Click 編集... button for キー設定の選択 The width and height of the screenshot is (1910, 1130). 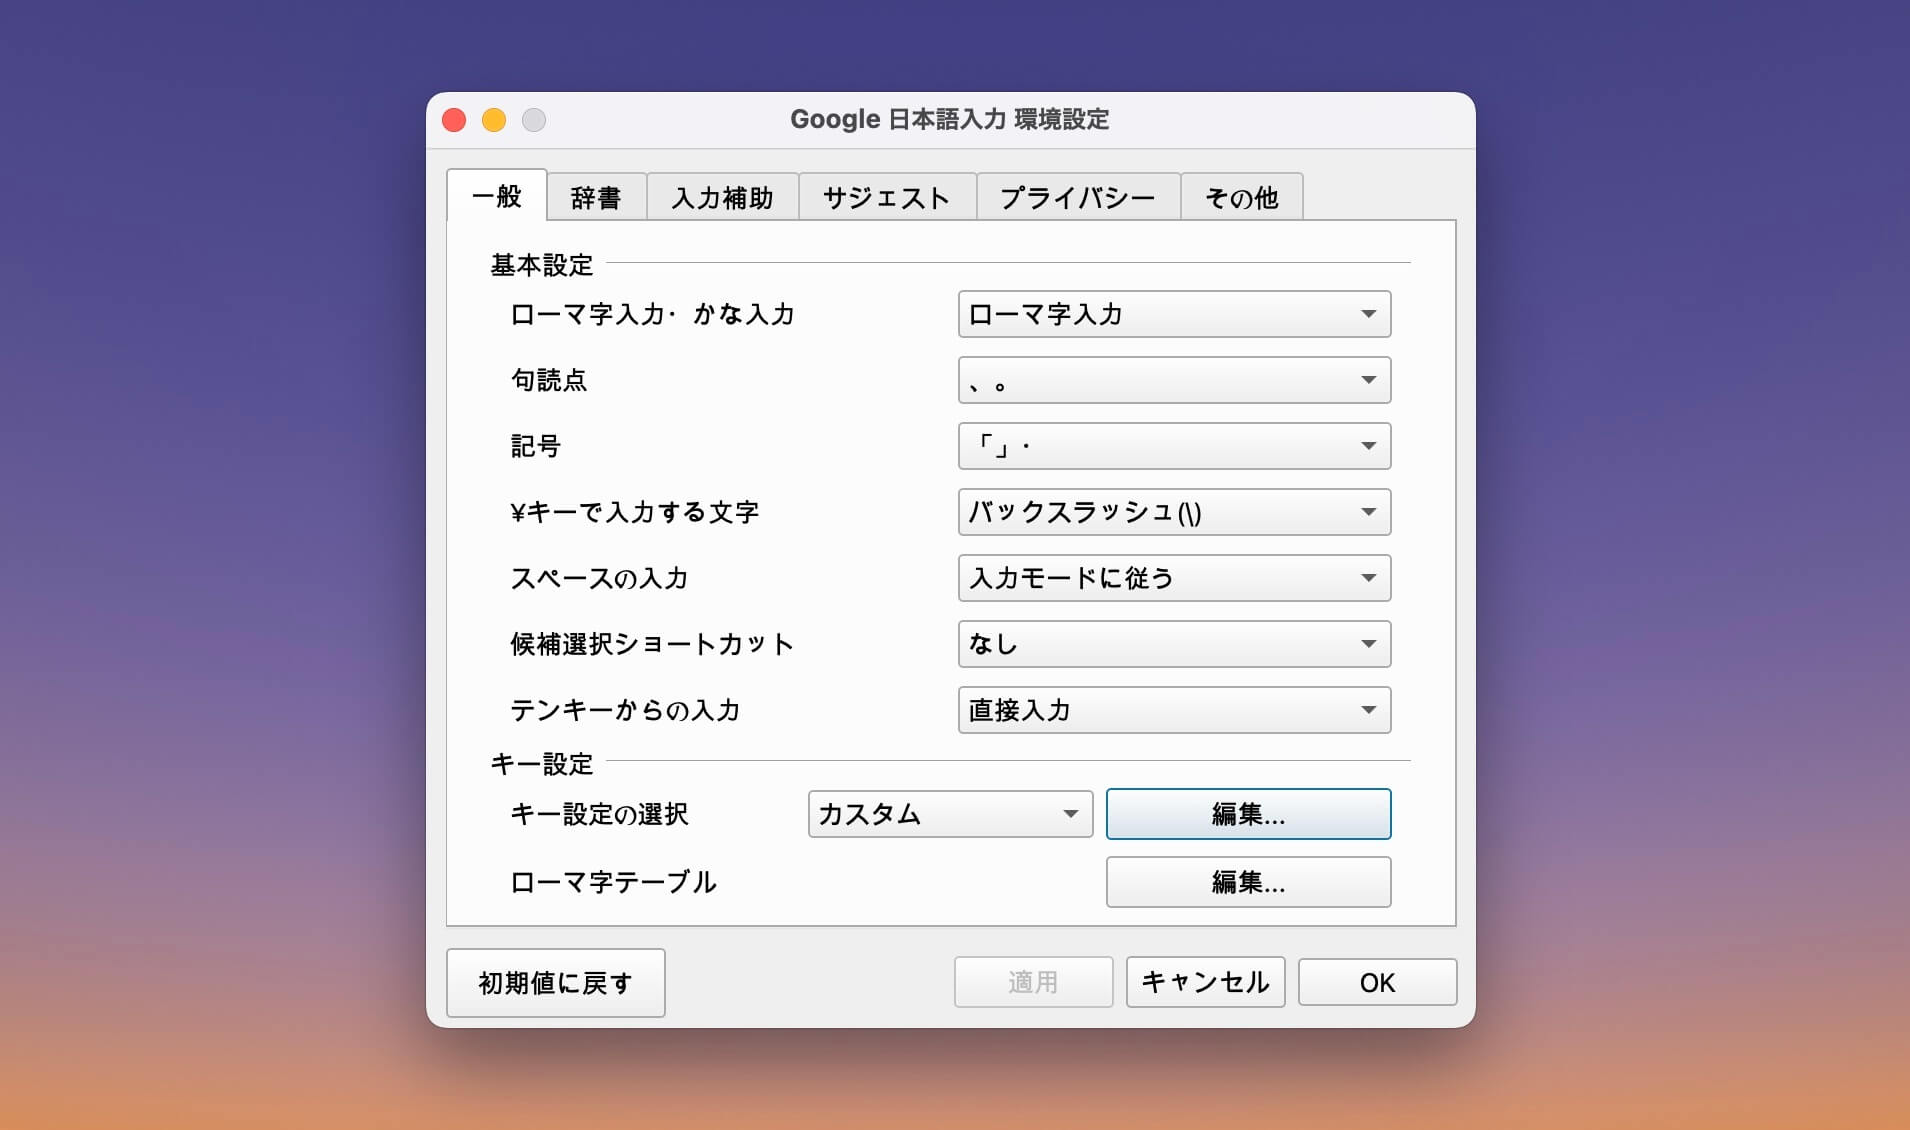pos(1248,814)
